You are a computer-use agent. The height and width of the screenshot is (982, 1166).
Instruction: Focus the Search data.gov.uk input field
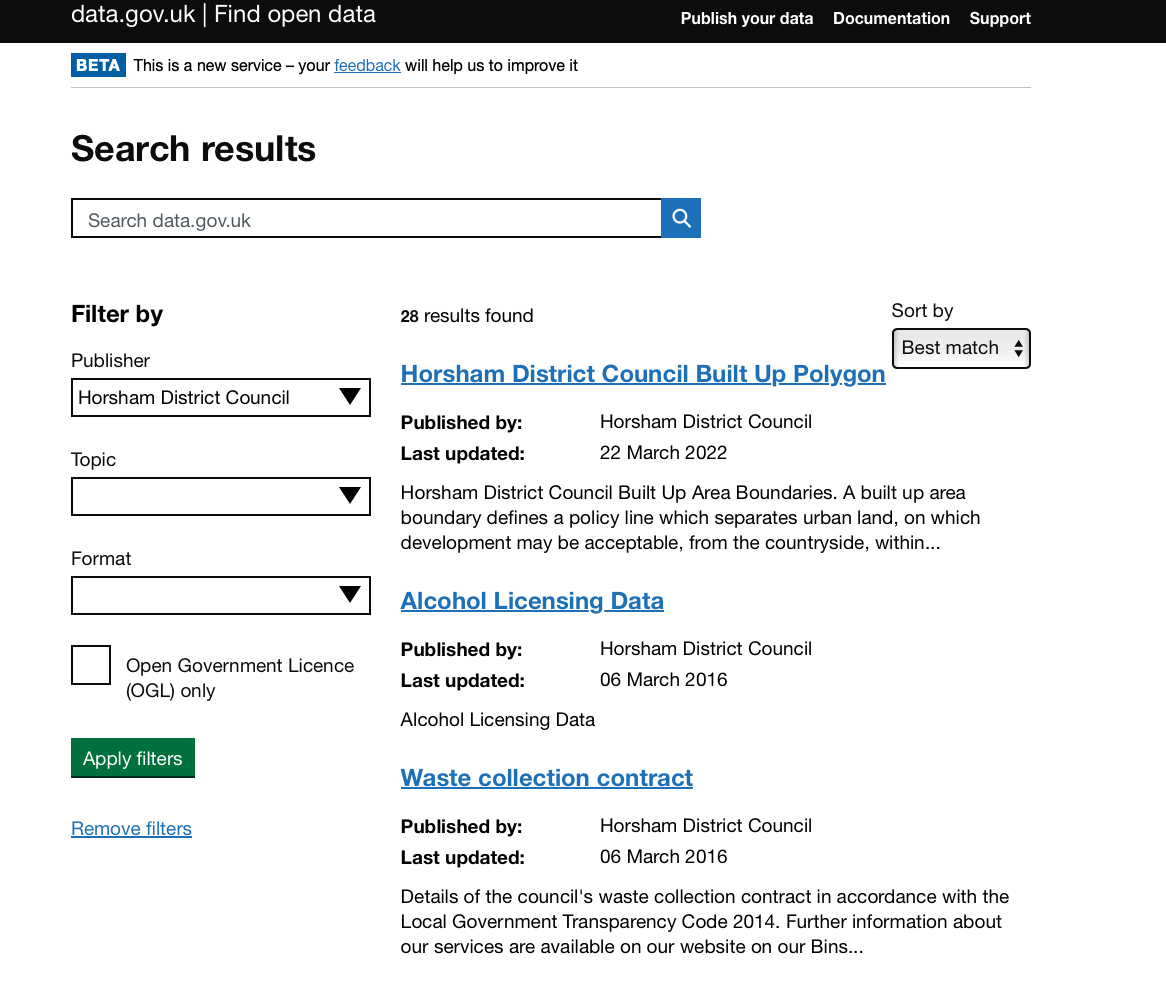(x=366, y=219)
